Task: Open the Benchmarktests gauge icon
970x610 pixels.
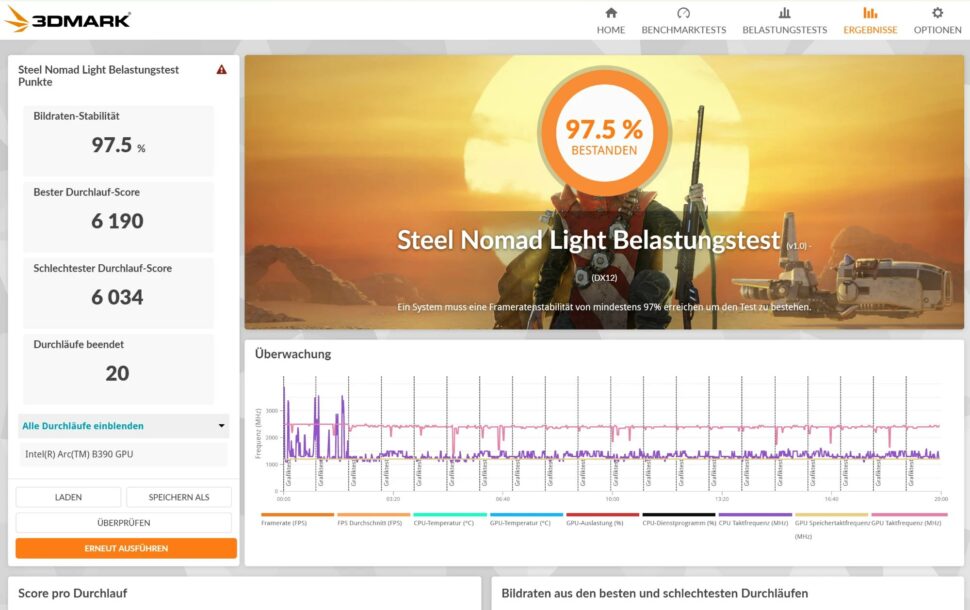Action: click(683, 12)
